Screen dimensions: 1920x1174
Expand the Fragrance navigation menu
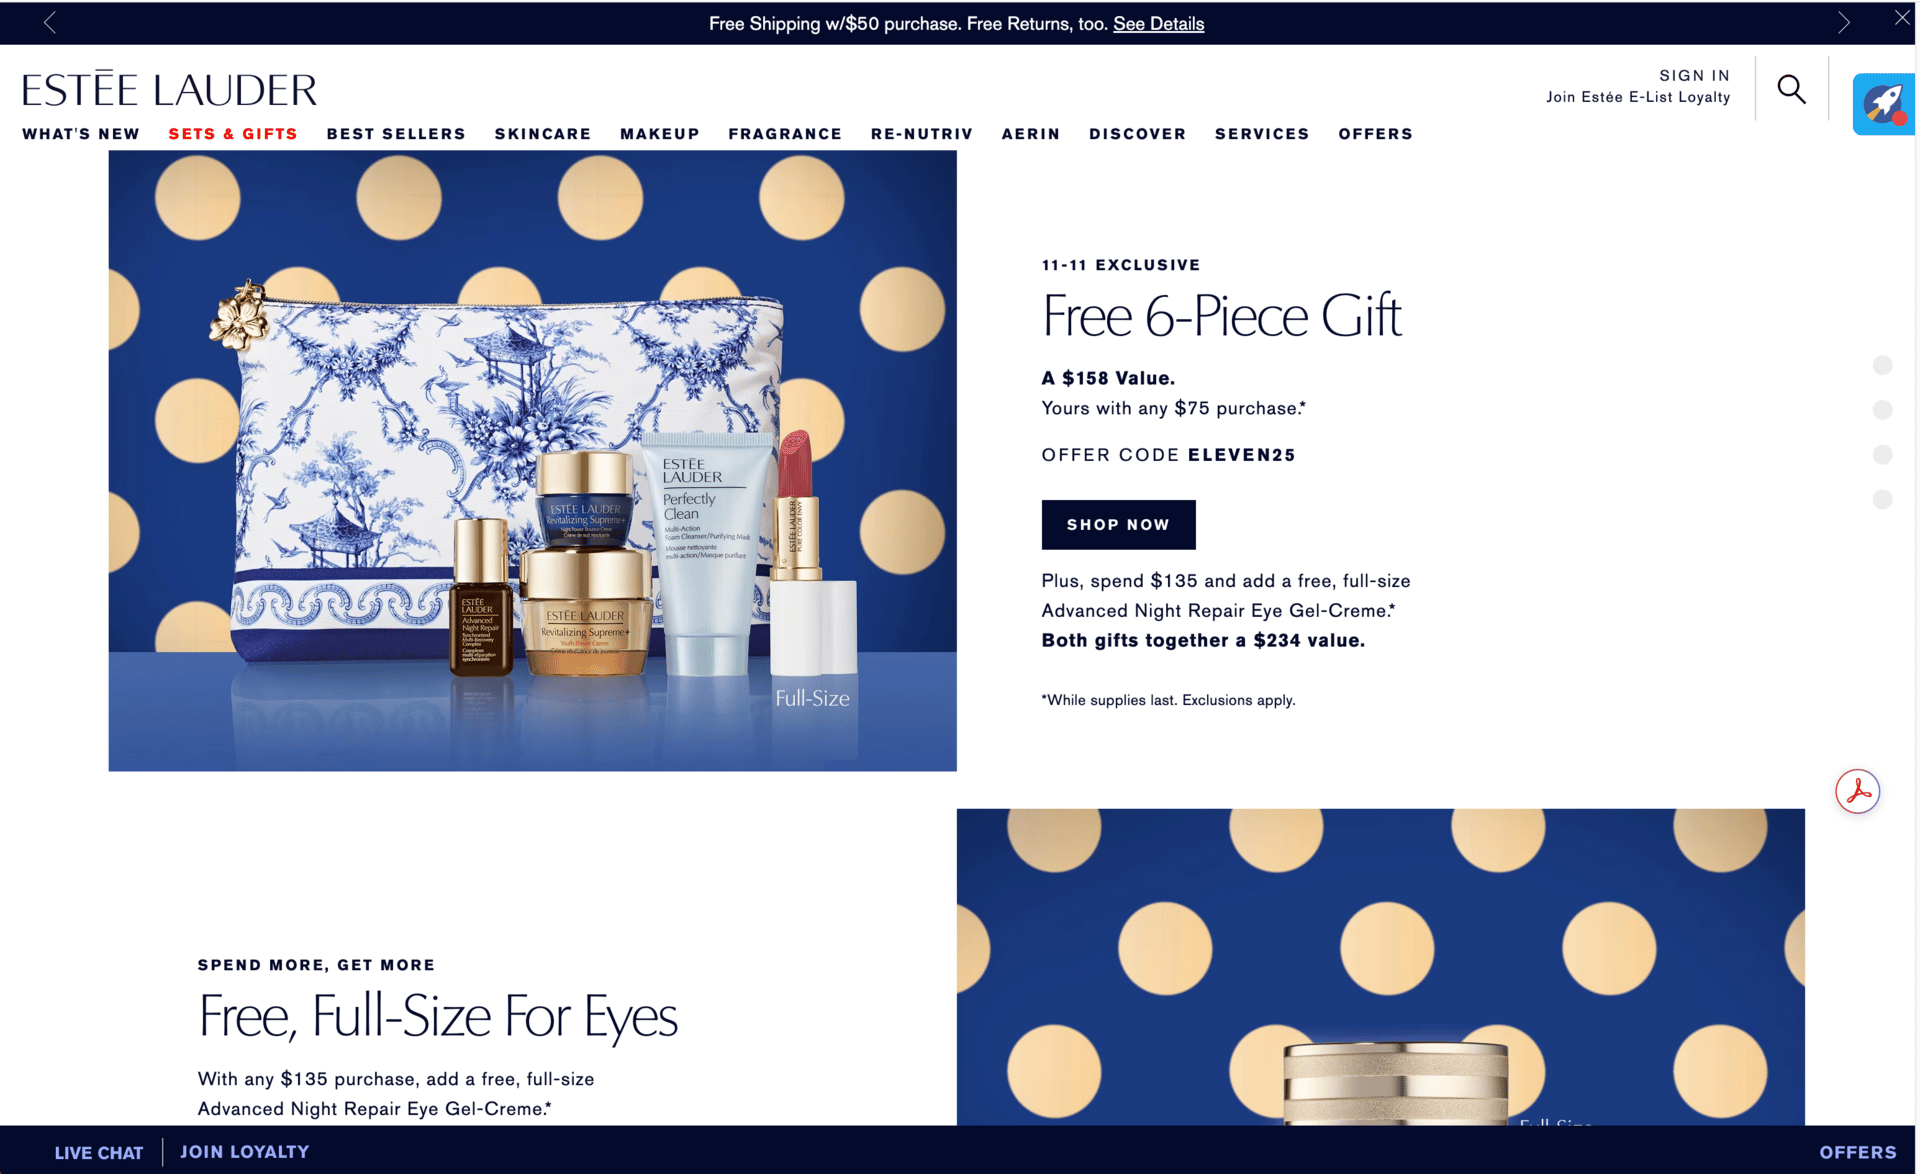[x=785, y=134]
